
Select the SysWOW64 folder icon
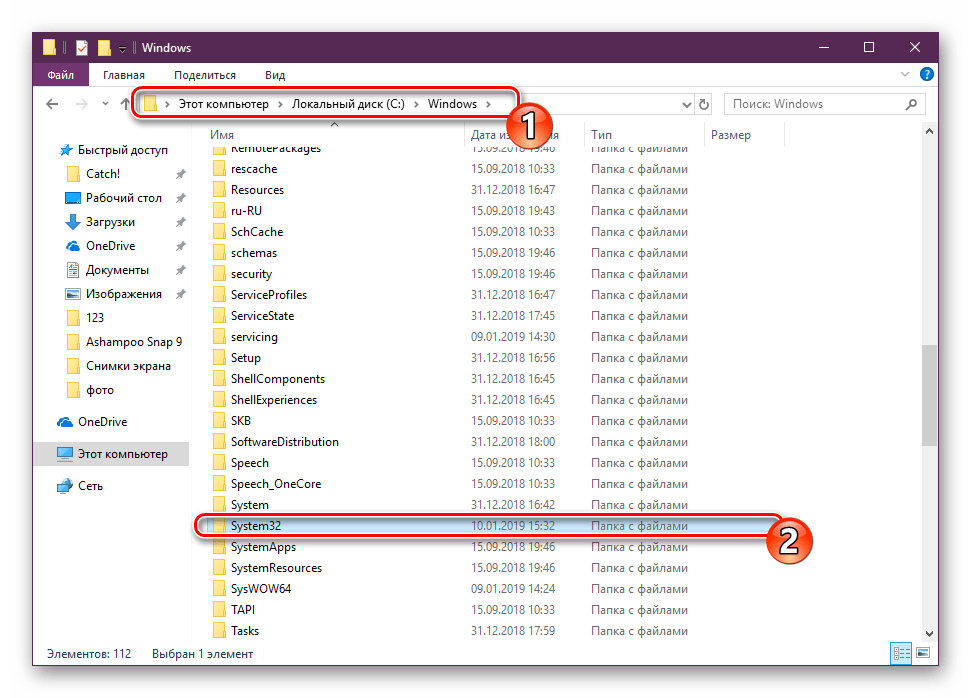pyautogui.click(x=219, y=589)
